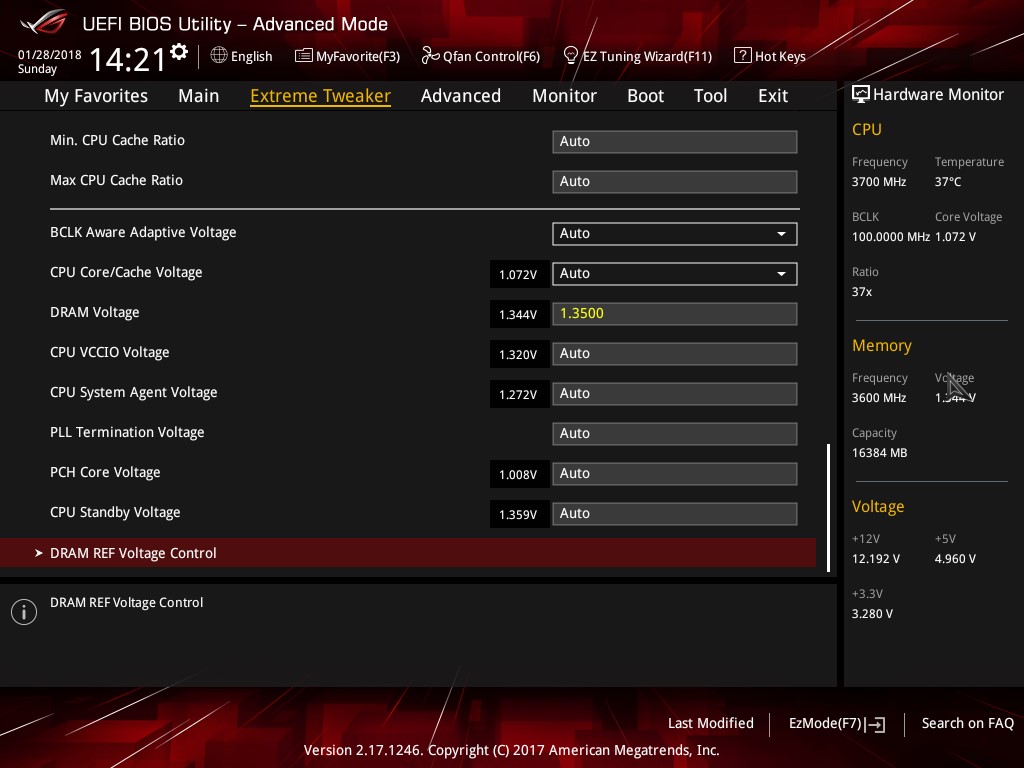
Task: Click the 01/28/2018 date display
Action: pos(50,55)
